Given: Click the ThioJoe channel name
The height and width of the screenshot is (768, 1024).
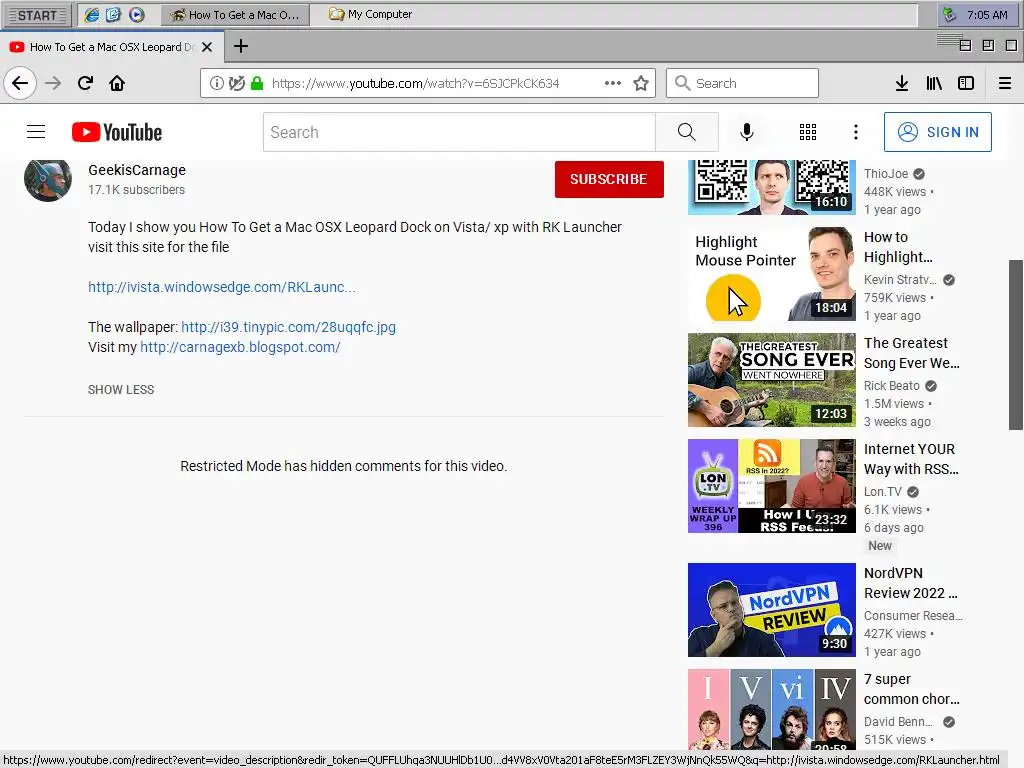Looking at the screenshot, I should 886,174.
